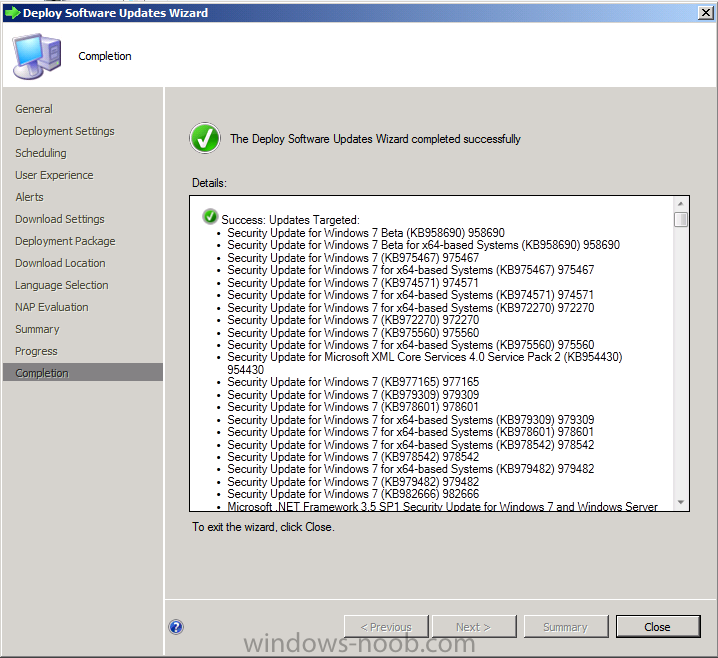Image resolution: width=718 pixels, height=658 pixels.
Task: Click 'Security Update for Windows 7 (KB982666)' line
Action: [x=353, y=494]
